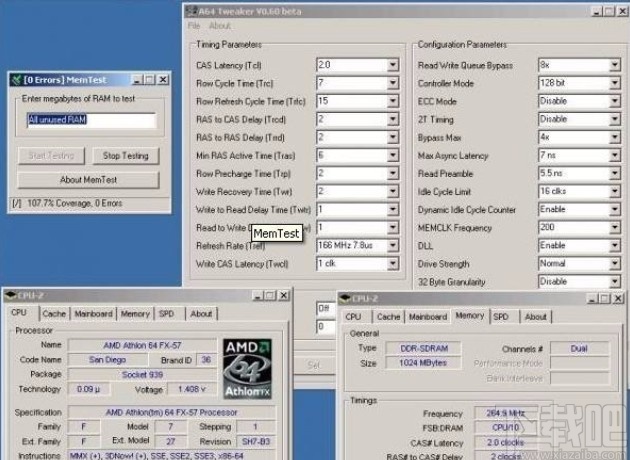Image resolution: width=630 pixels, height=460 pixels.
Task: Click the greyed Start Testing button
Action: [51, 156]
